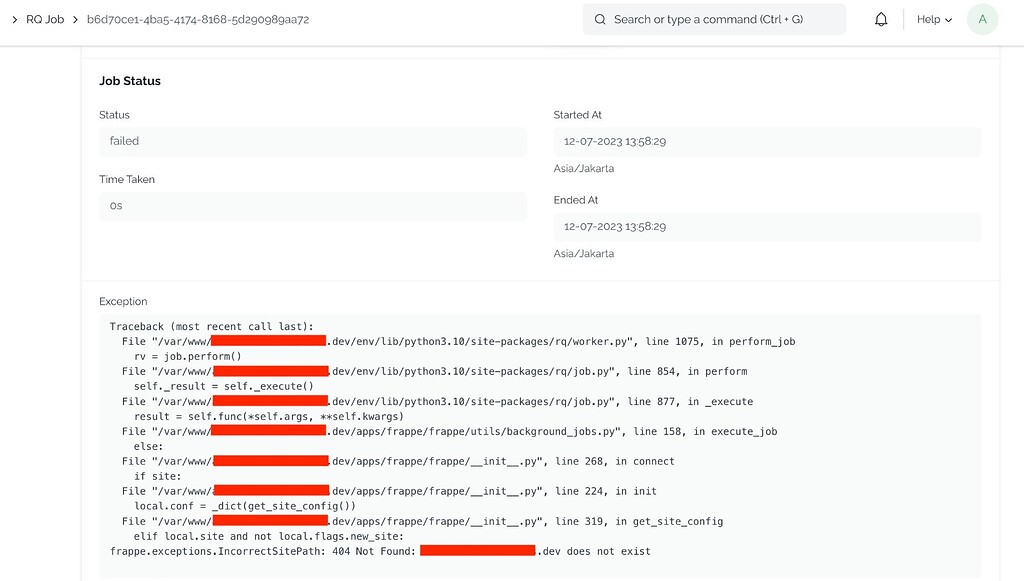
Task: Click the caret next to Help
Action: (x=949, y=19)
